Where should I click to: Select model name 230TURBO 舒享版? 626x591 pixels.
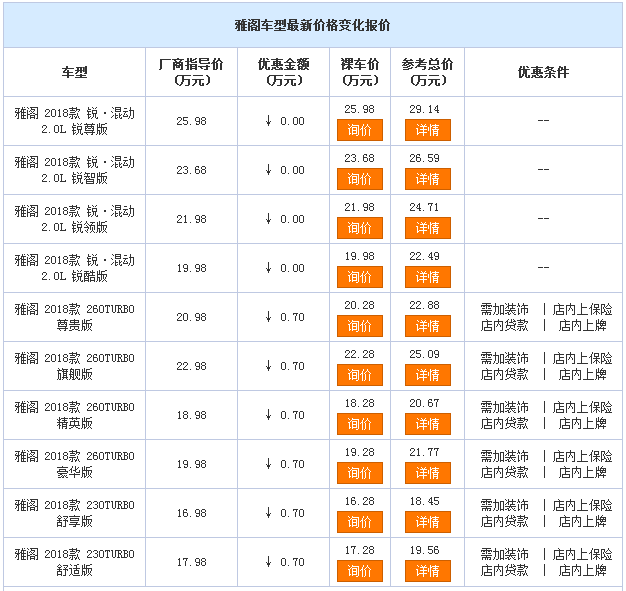(x=75, y=513)
